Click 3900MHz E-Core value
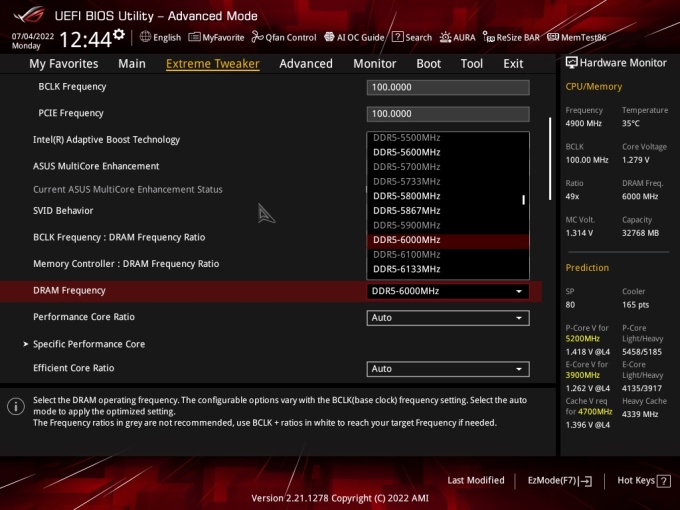The height and width of the screenshot is (510, 680). pyautogui.click(x=582, y=375)
